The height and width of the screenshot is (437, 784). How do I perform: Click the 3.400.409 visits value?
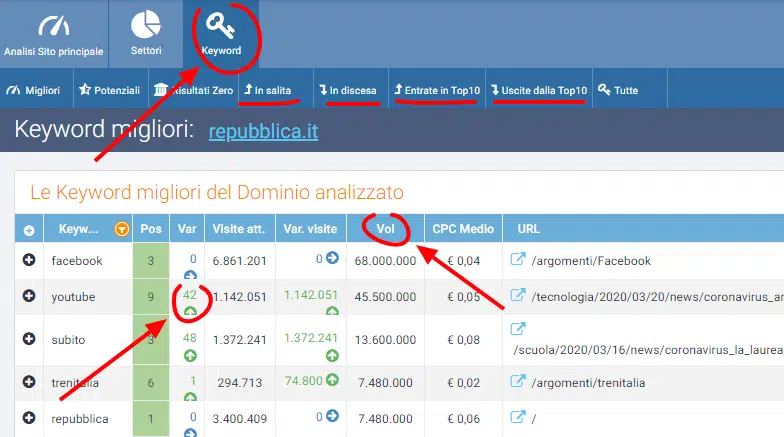[x=240, y=418]
